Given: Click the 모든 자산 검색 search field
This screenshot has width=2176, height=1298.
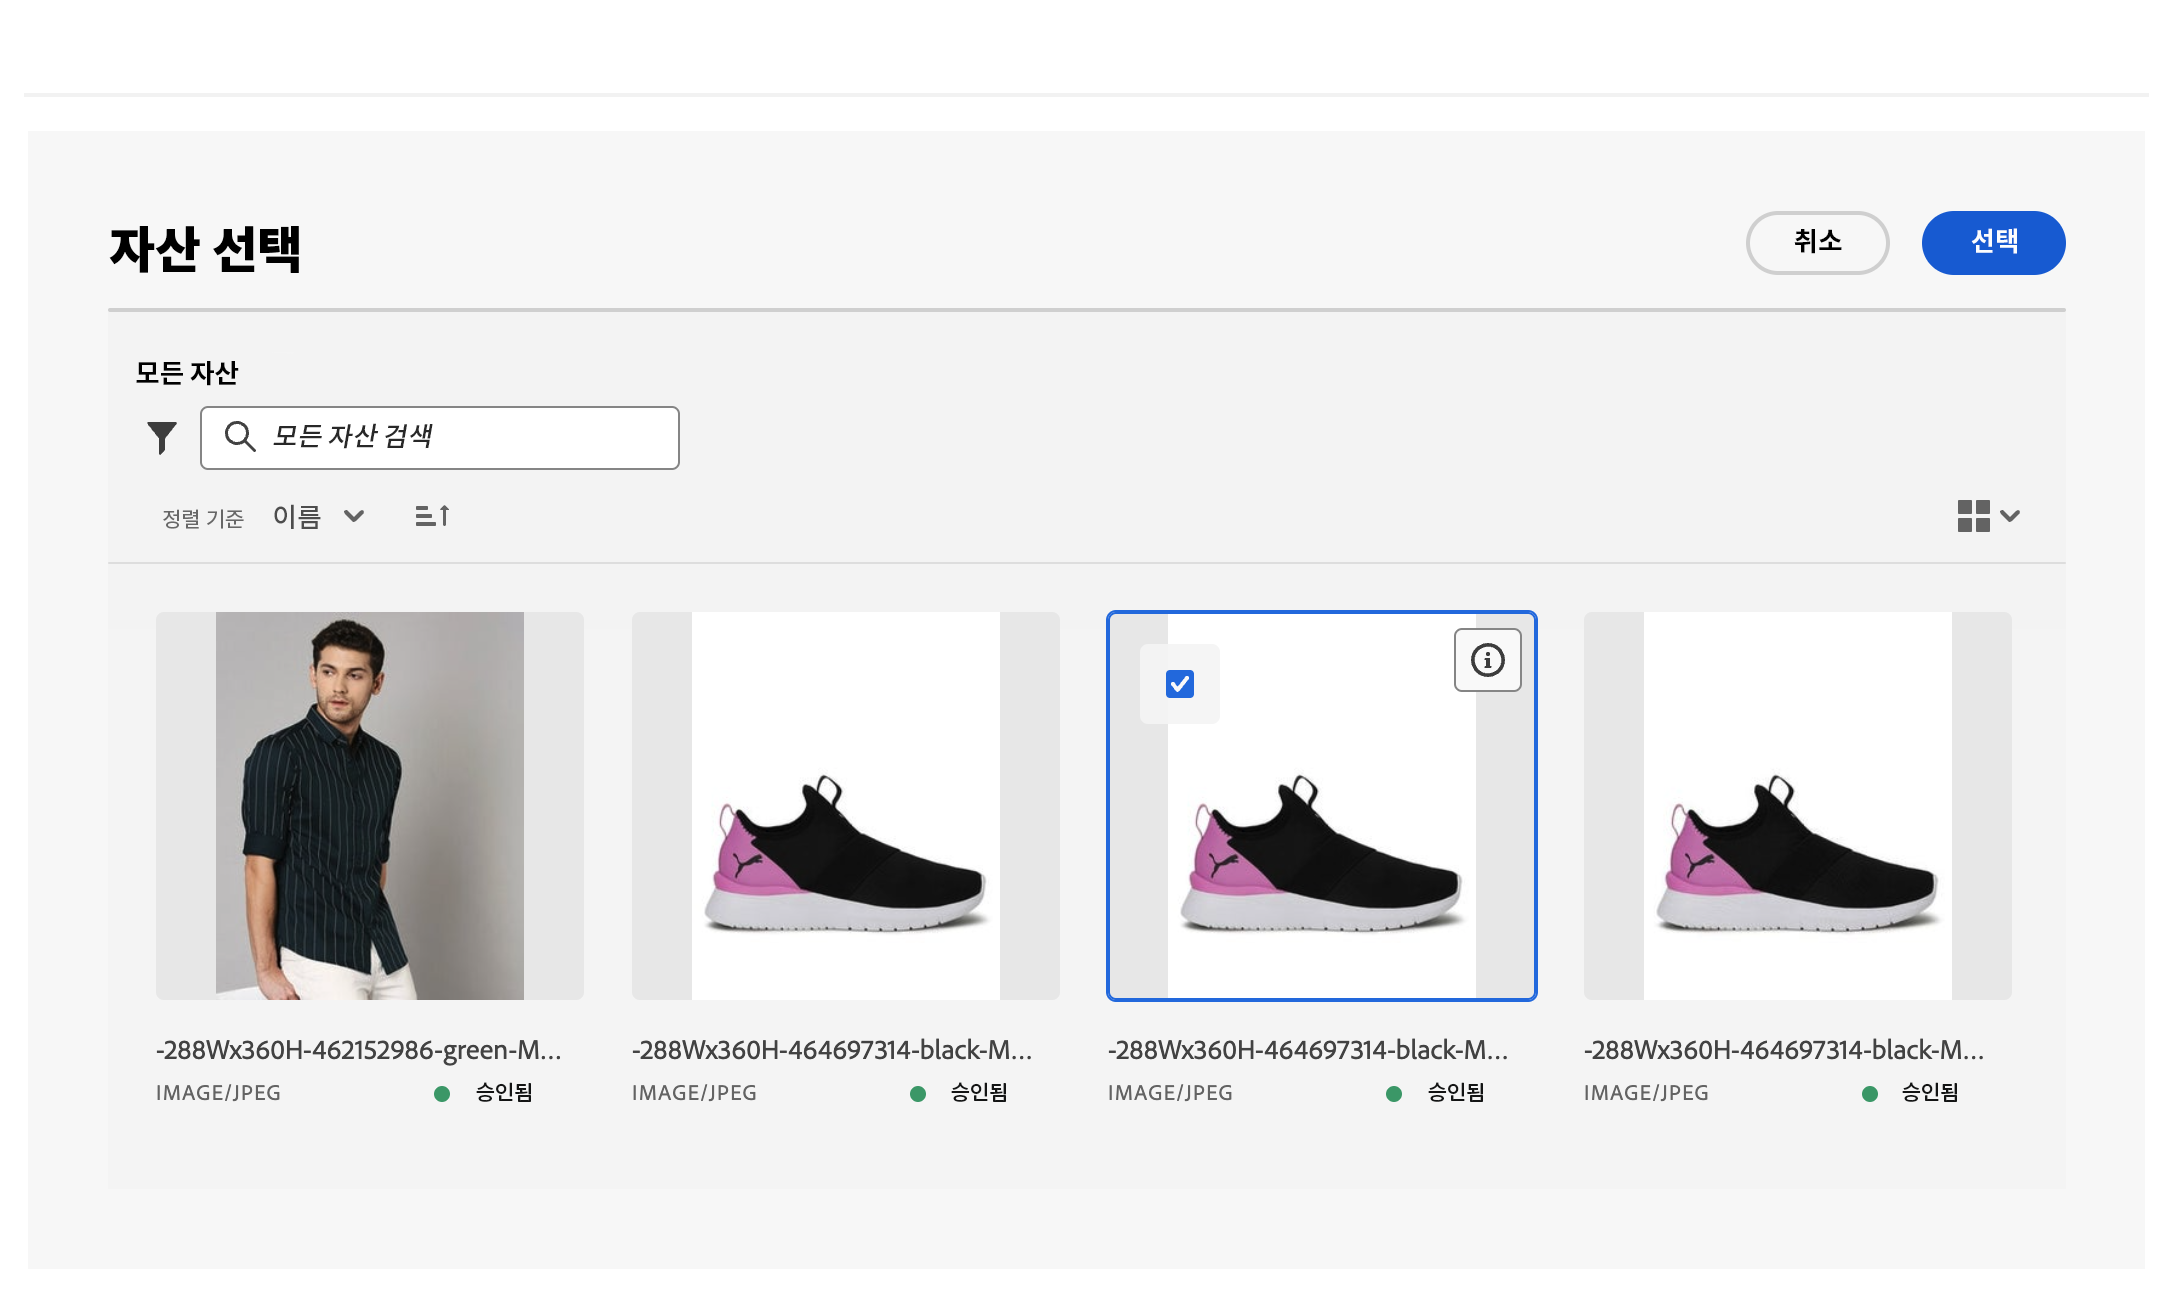Looking at the screenshot, I should (460, 437).
